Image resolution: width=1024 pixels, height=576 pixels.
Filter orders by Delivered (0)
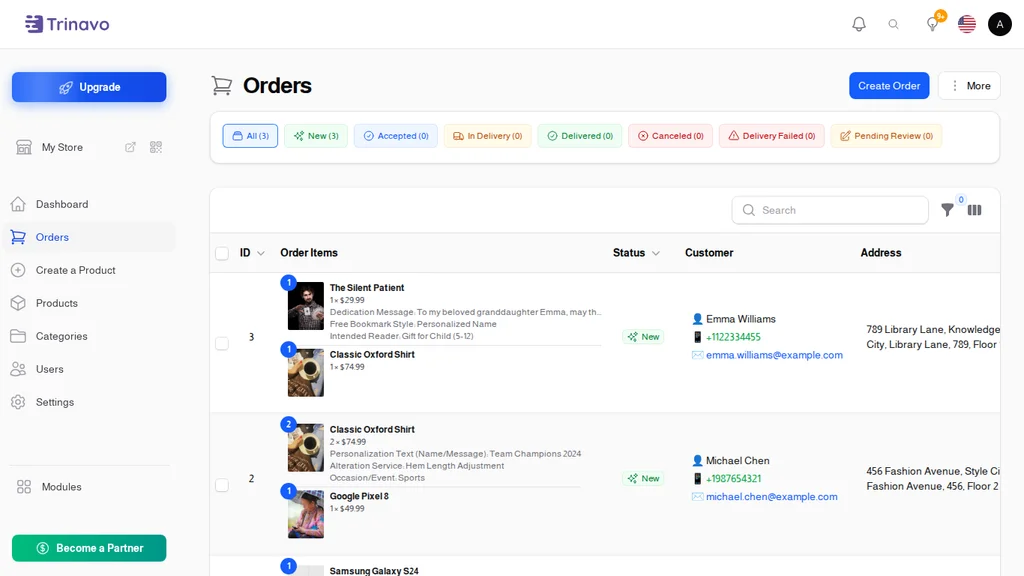click(580, 136)
